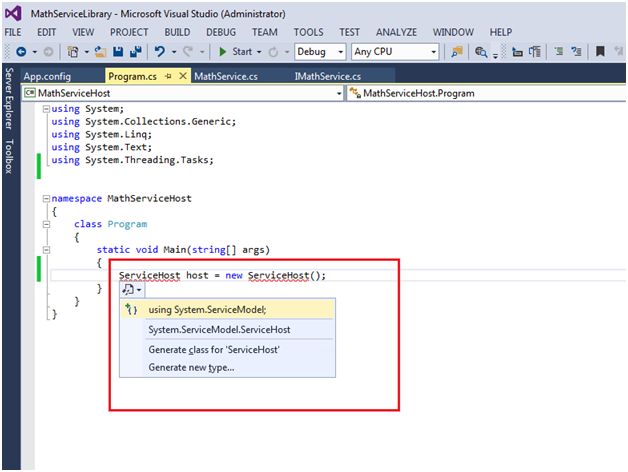The width and height of the screenshot is (628, 472).
Task: Click the decrease indent icon
Action: (x=517, y=52)
